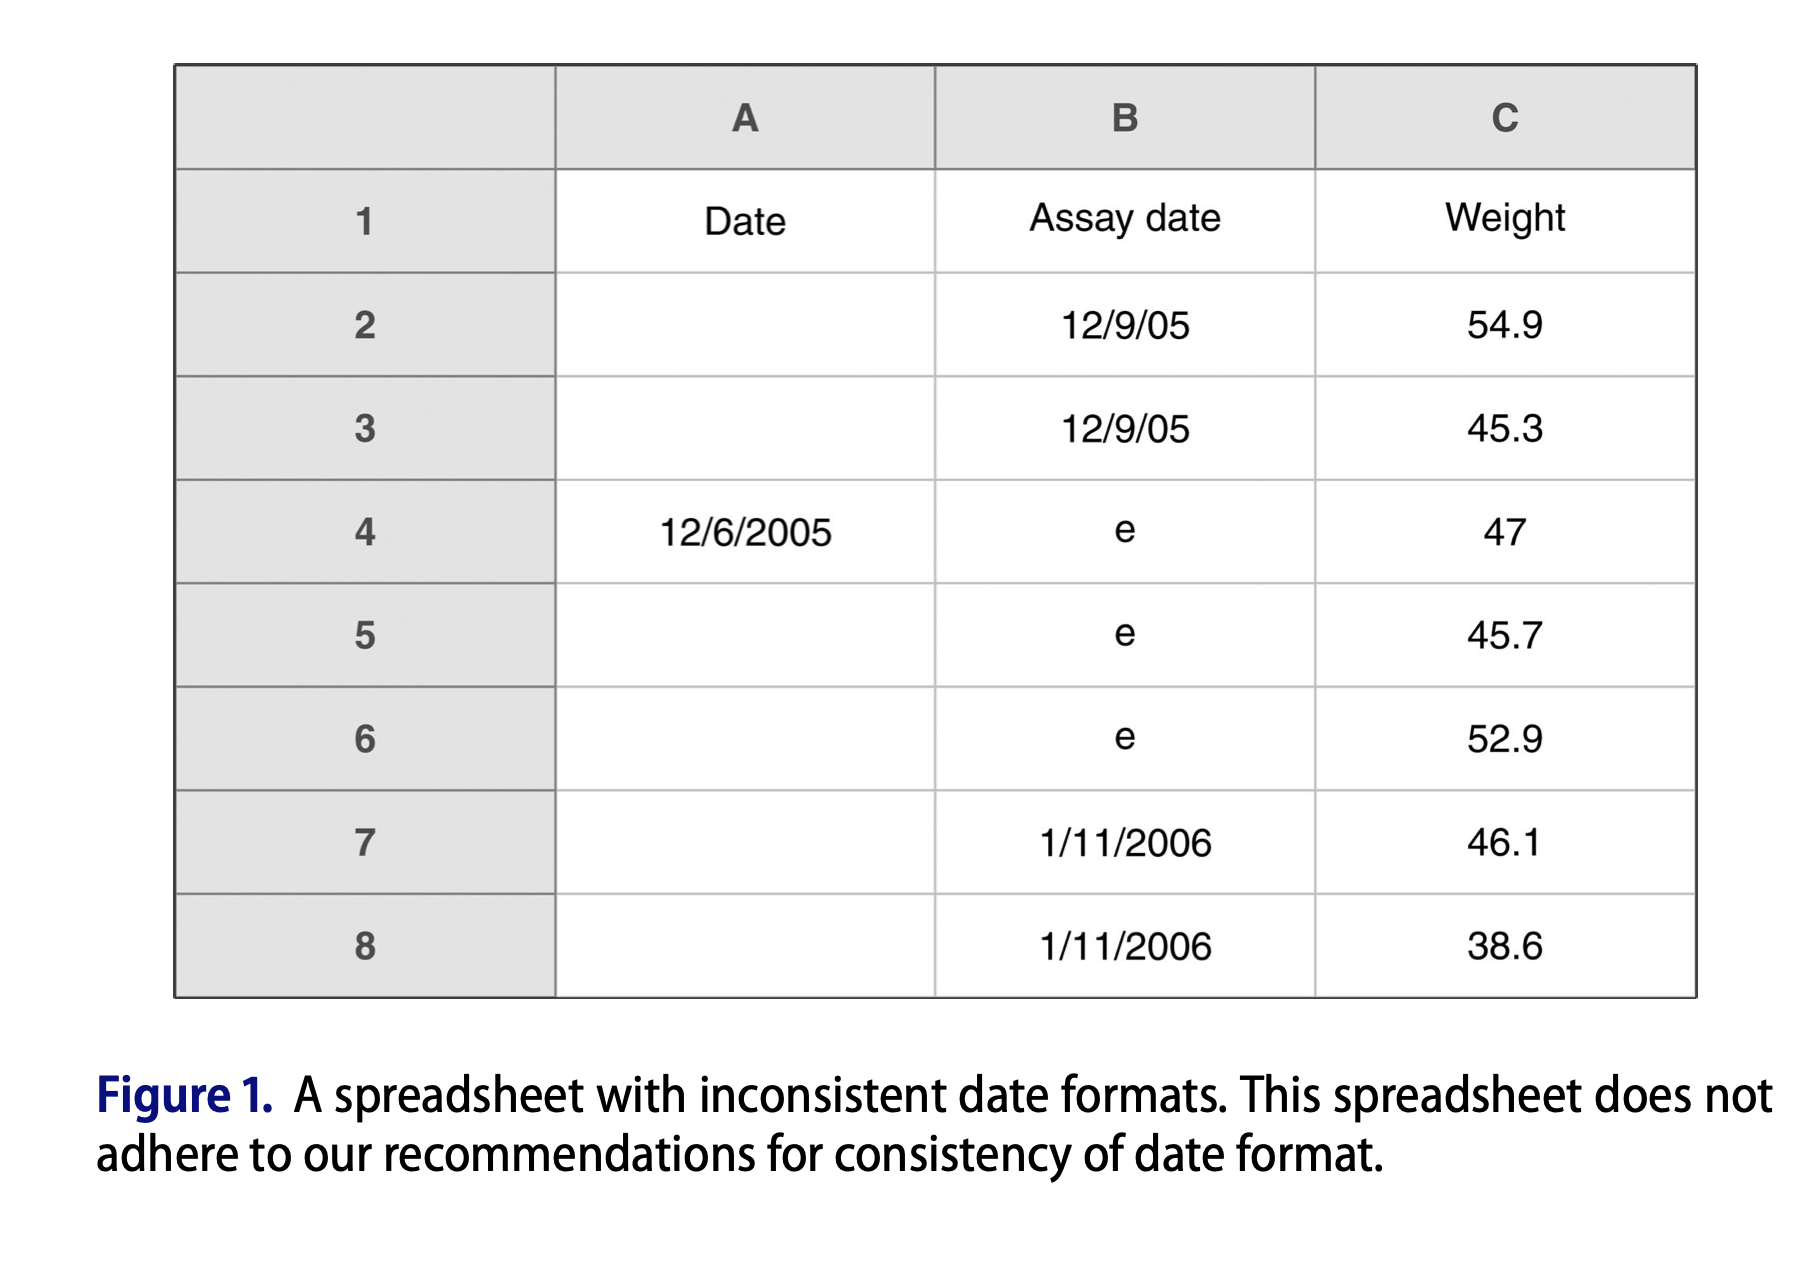Click the cell containing 12/6/2005
Screen dimensions: 1820x1282
click(x=745, y=532)
